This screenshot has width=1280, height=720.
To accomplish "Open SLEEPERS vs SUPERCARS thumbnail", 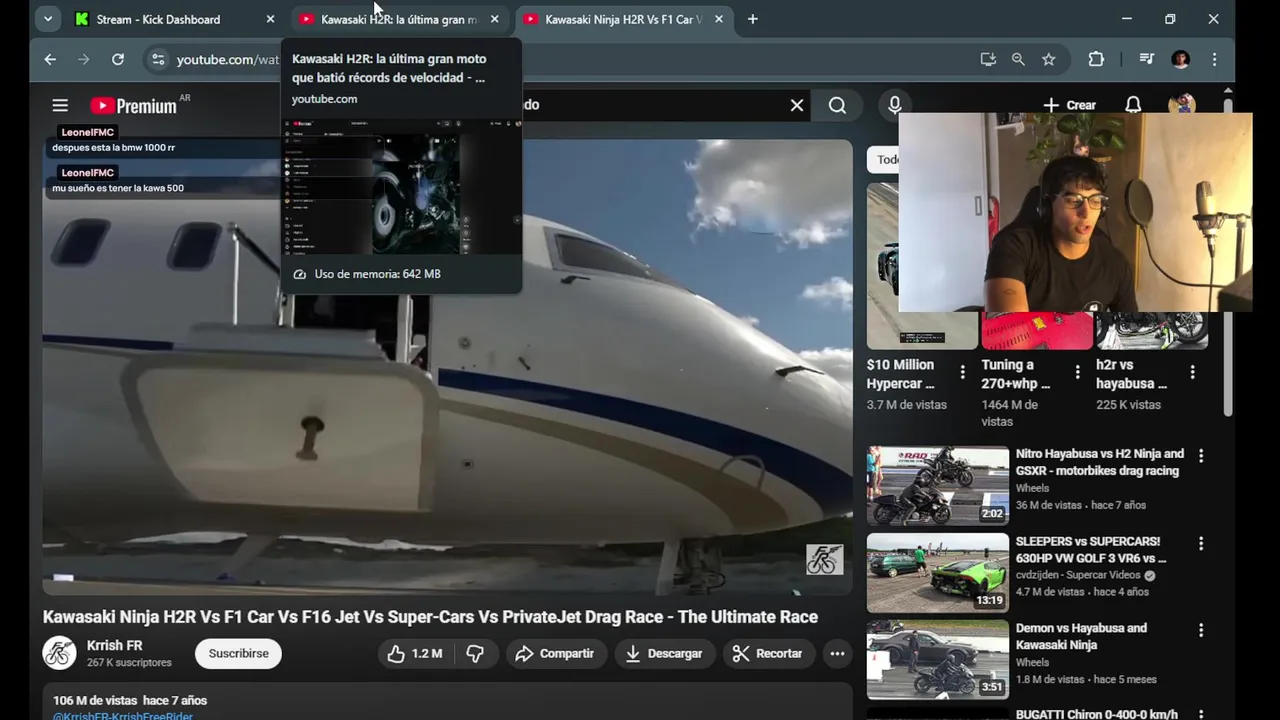I will coord(937,573).
